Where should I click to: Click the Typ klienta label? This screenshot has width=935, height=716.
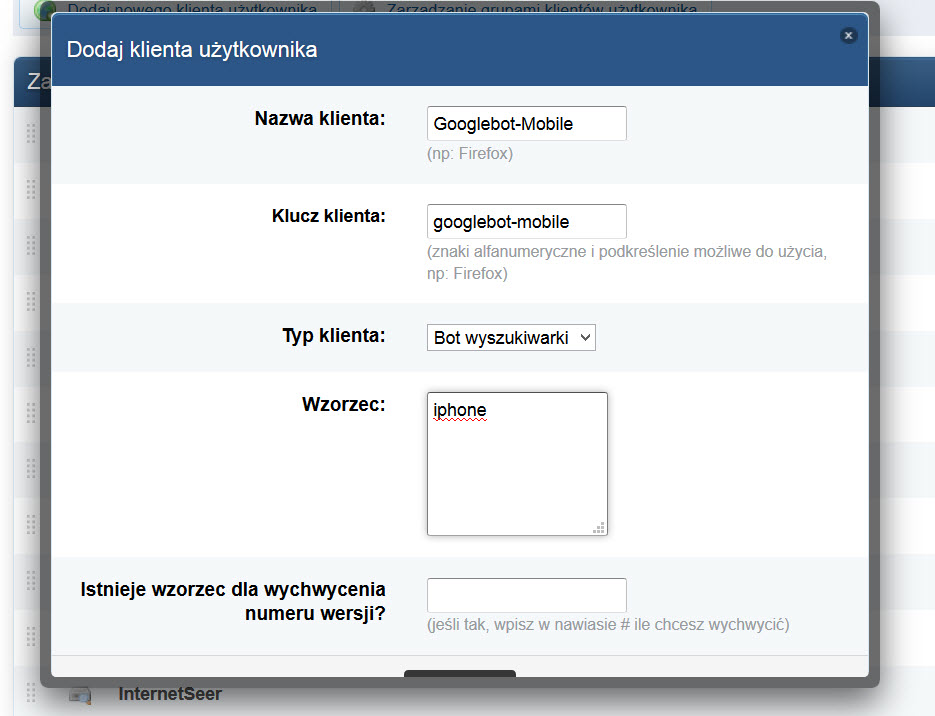coord(334,336)
